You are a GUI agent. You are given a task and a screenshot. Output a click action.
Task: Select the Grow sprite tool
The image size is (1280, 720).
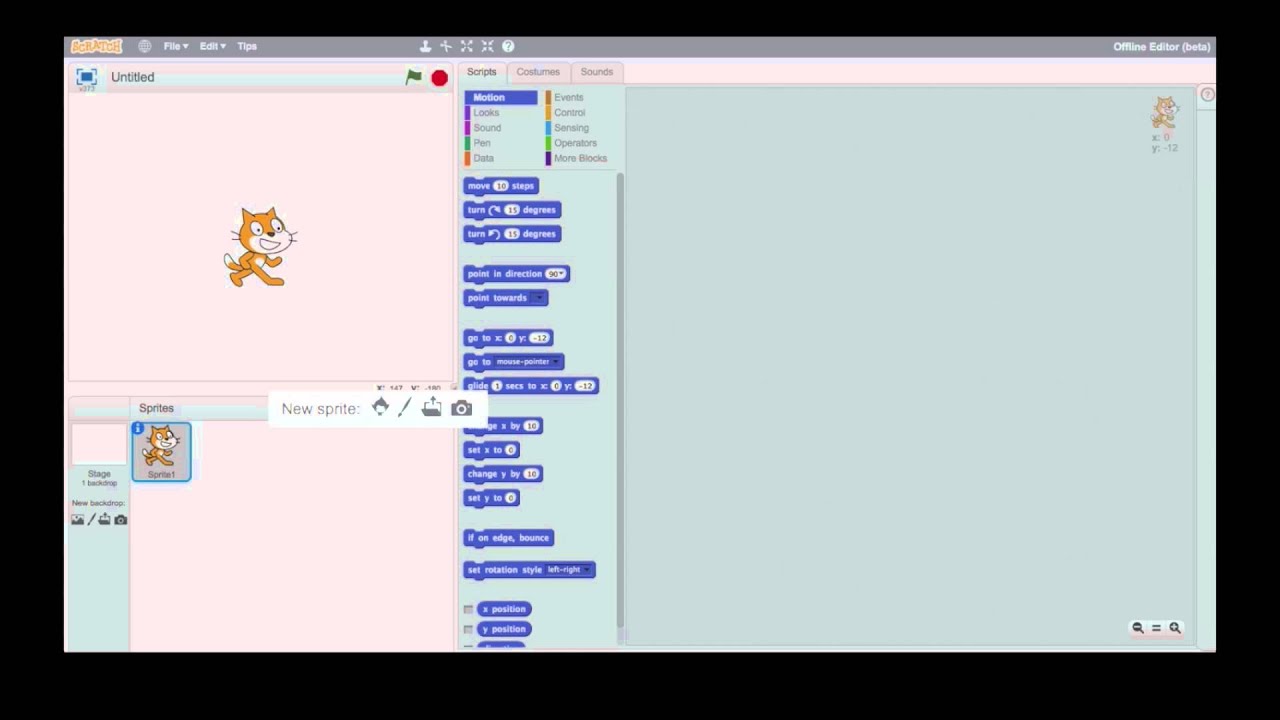[467, 46]
